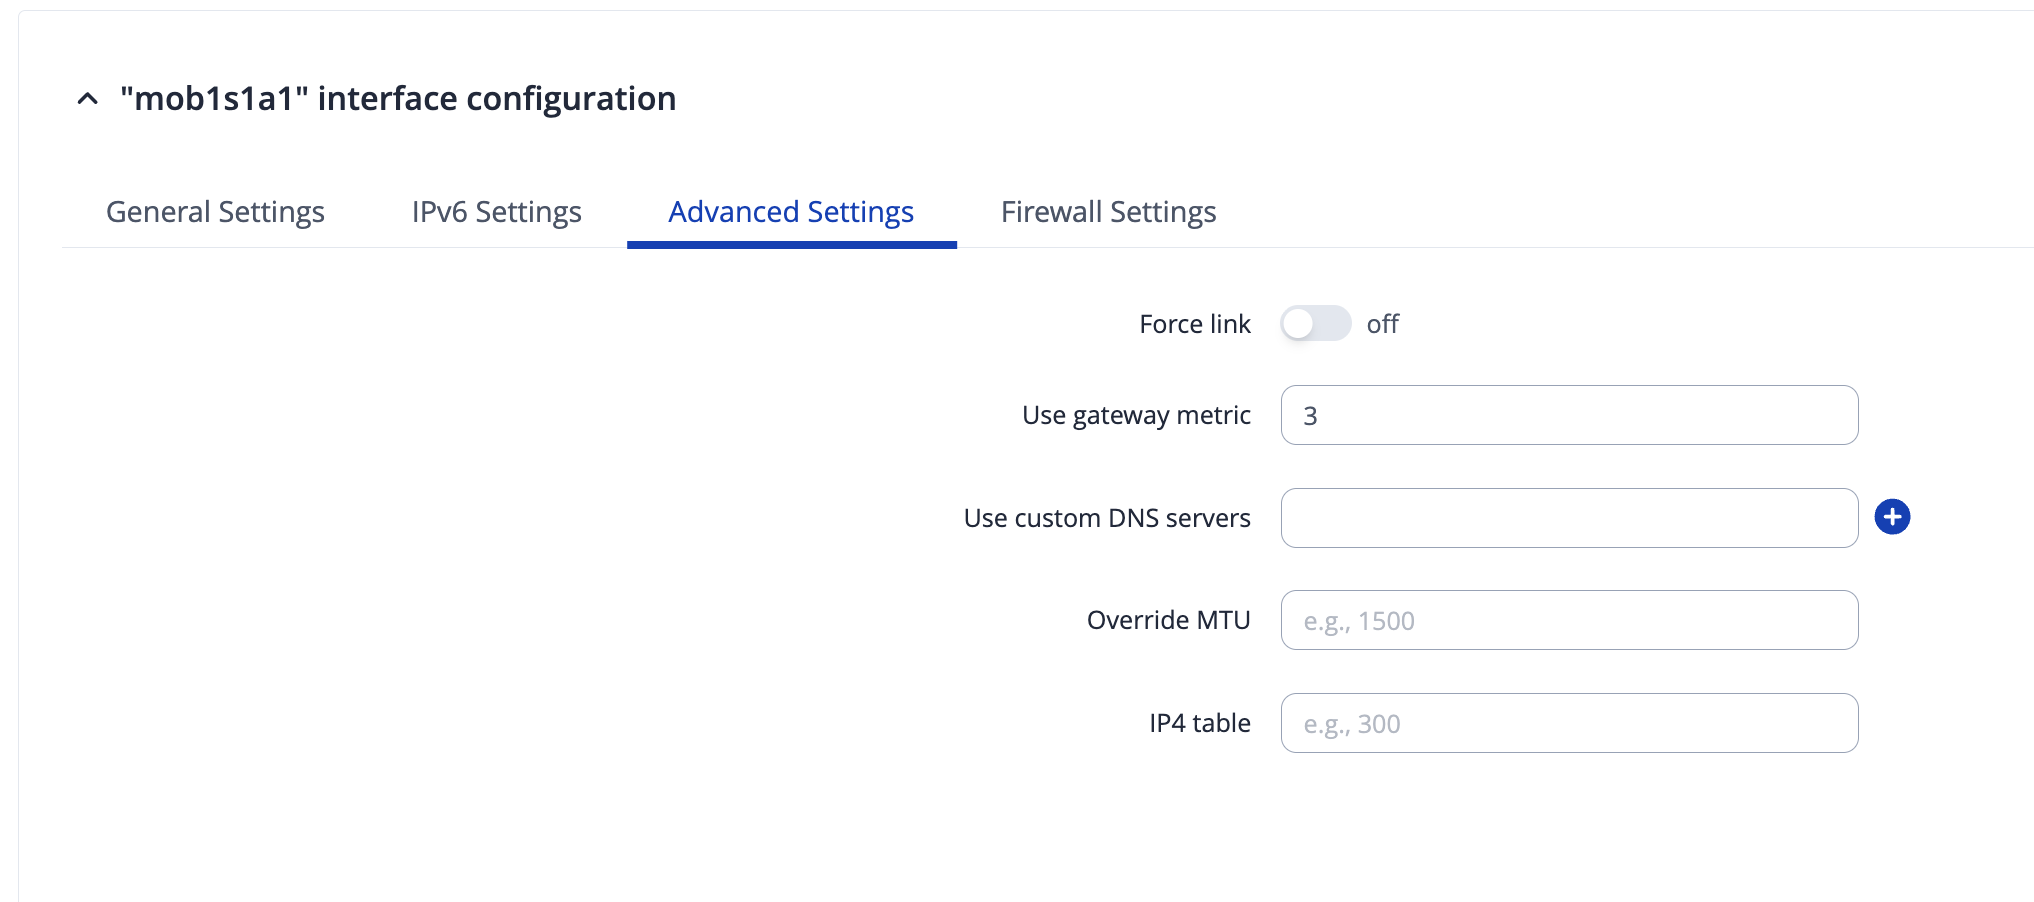Click the Override MTU label text
The width and height of the screenshot is (2034, 902).
click(1168, 620)
